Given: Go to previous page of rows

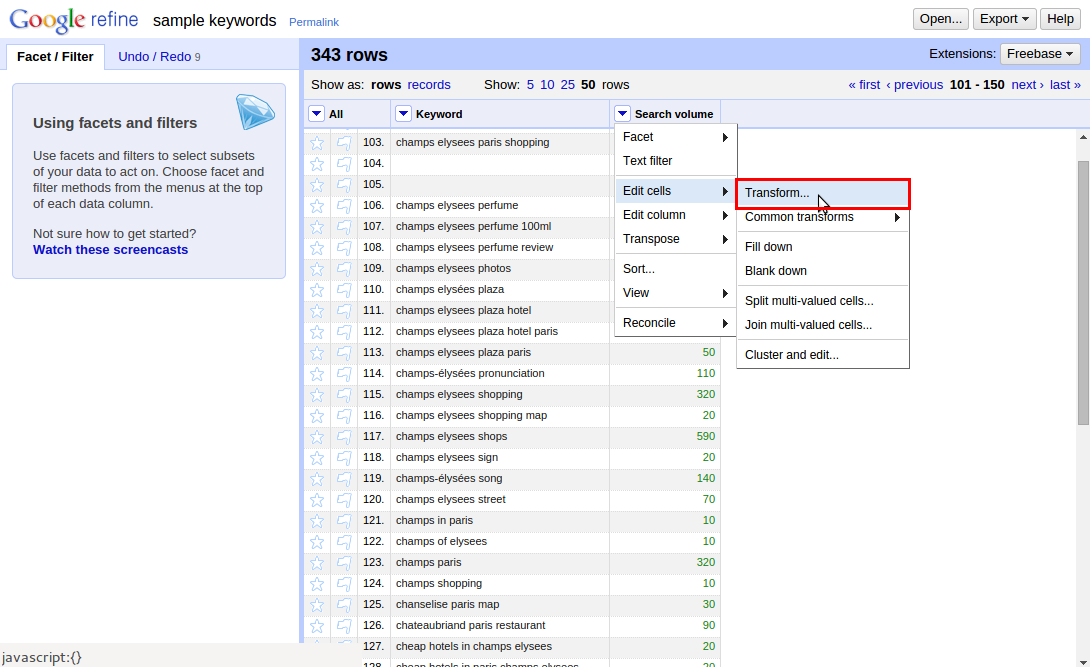Looking at the screenshot, I should click(915, 85).
